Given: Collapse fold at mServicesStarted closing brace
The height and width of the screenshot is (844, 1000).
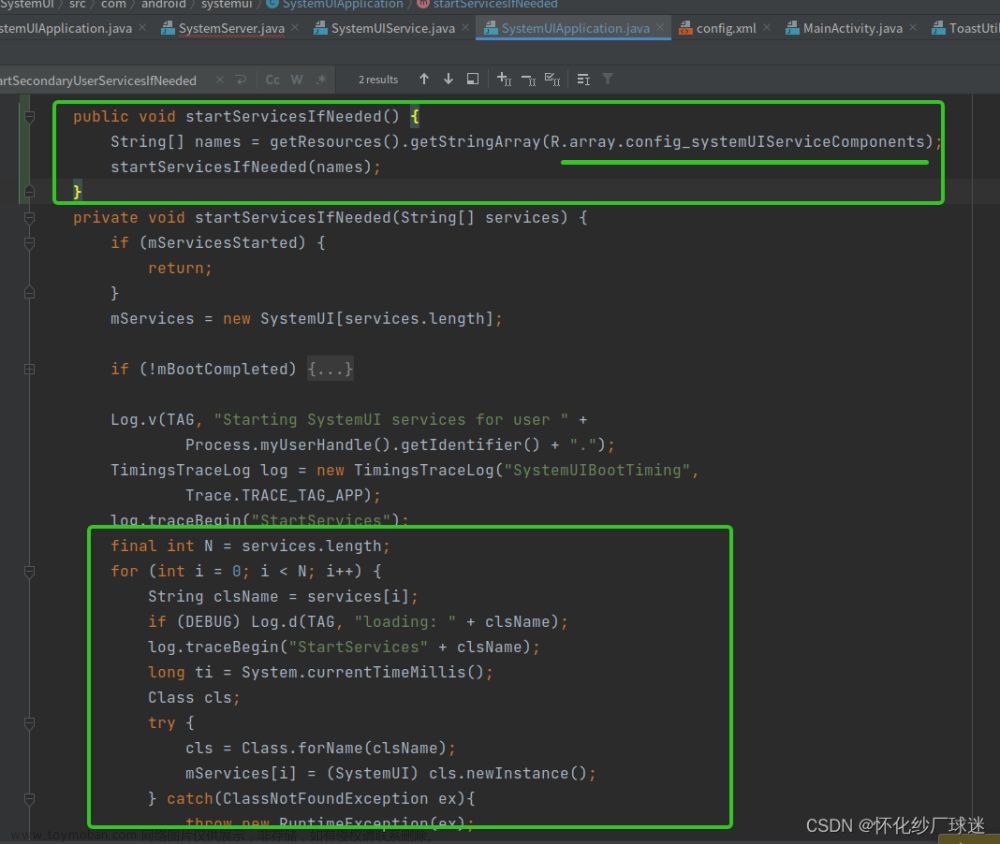Looking at the screenshot, I should (29, 292).
